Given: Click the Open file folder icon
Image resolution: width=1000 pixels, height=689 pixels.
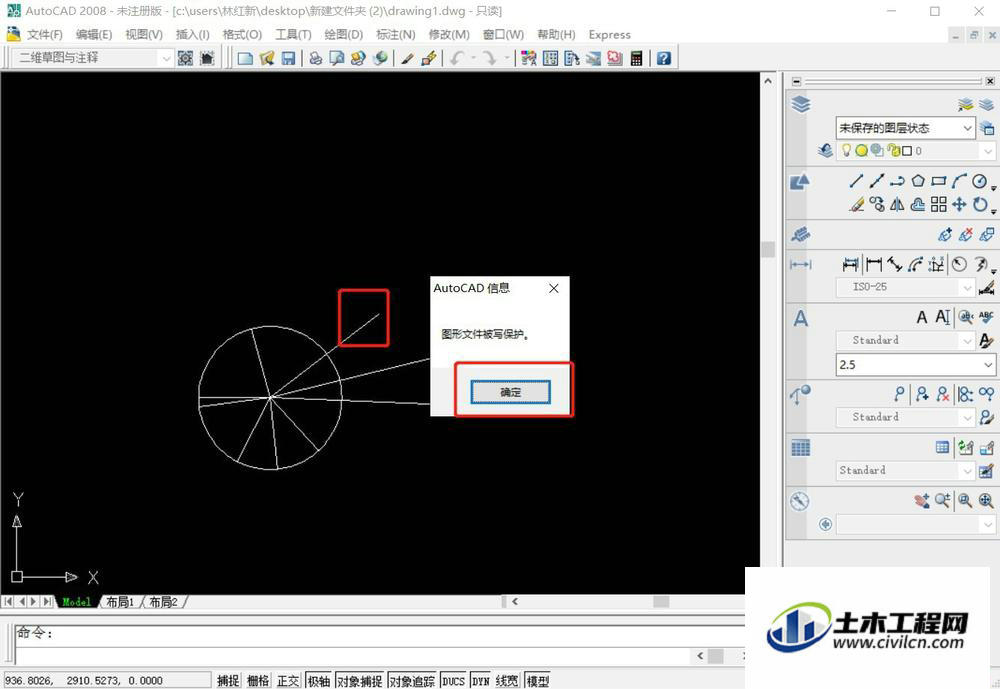Looking at the screenshot, I should coord(267,59).
